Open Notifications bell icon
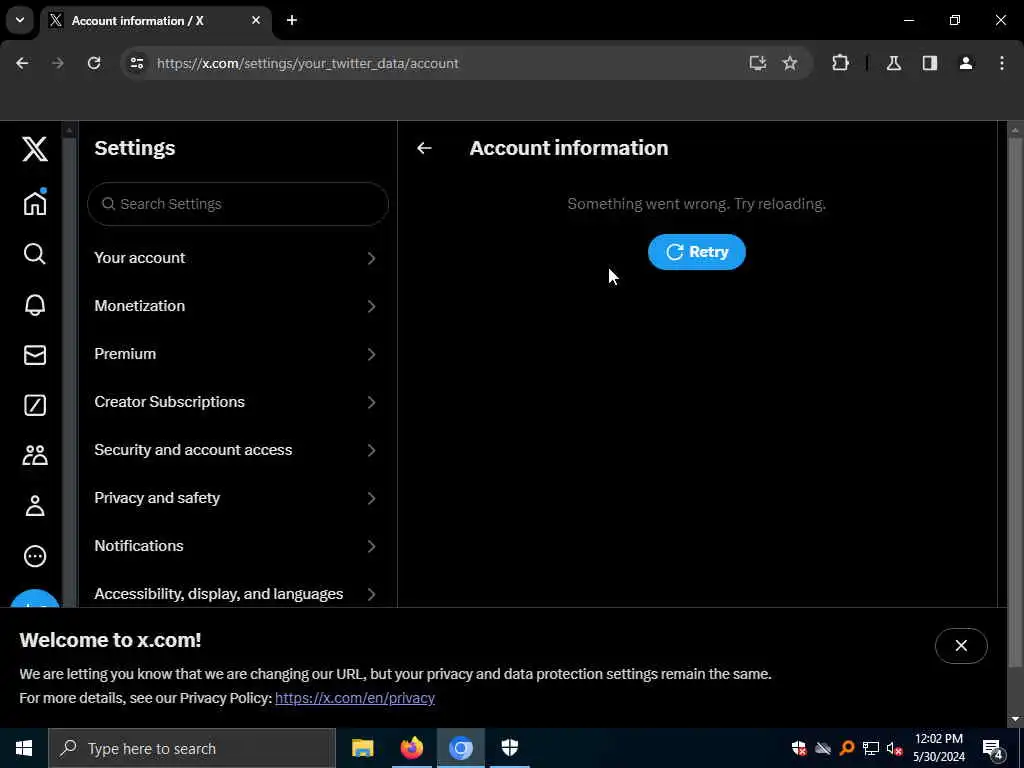1024x768 pixels. [x=35, y=304]
